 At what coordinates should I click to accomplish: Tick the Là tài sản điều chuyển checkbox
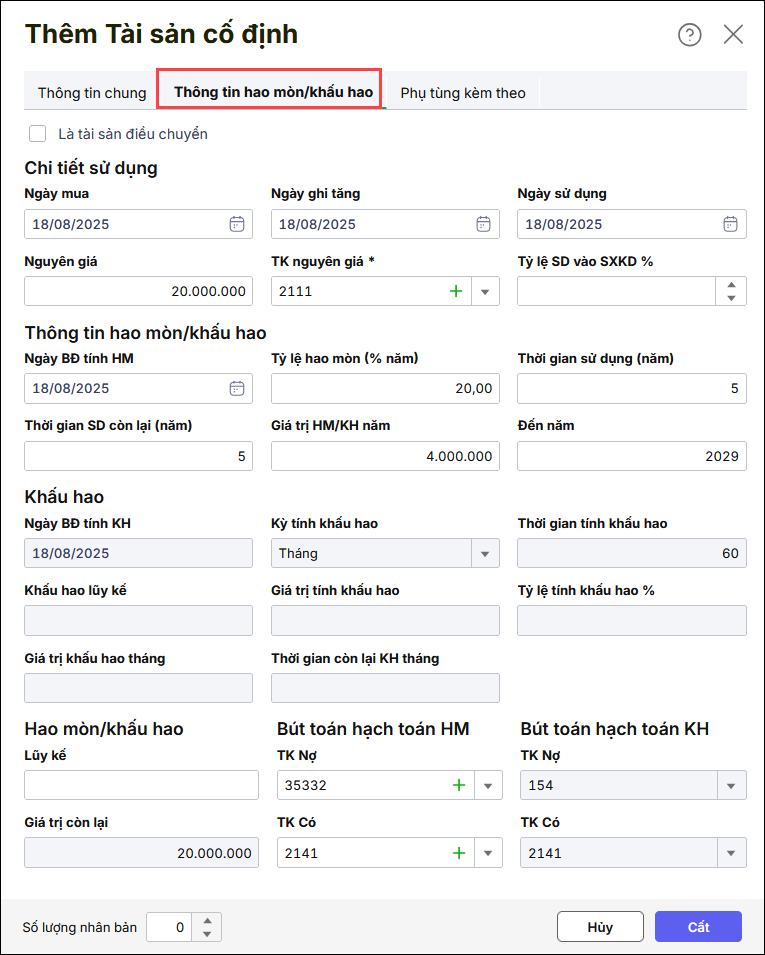38,133
